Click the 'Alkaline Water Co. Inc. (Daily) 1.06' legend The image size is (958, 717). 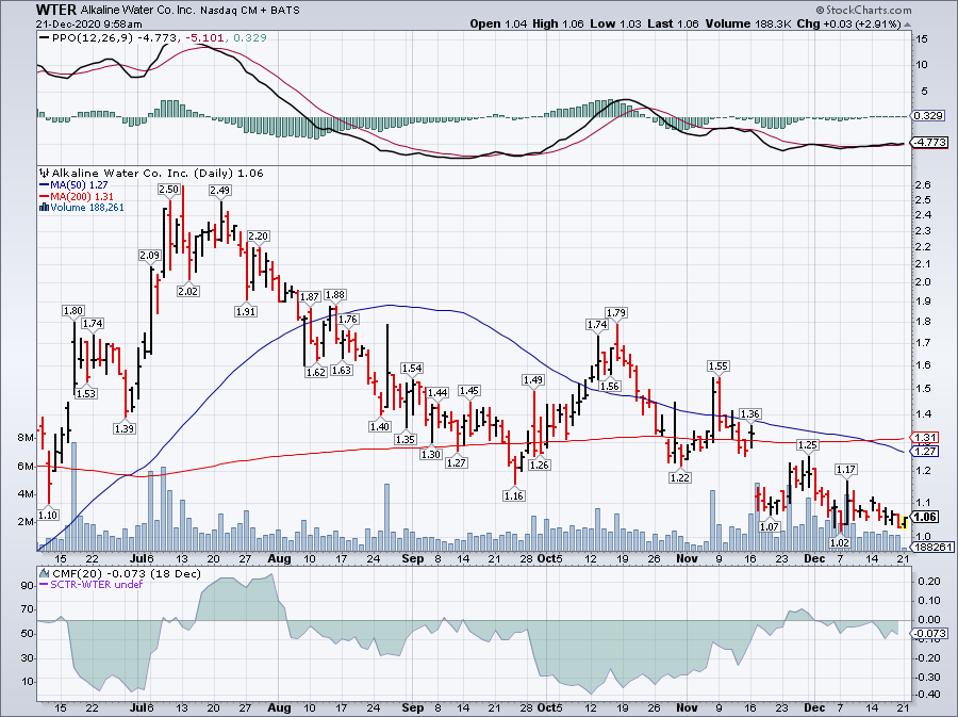tap(152, 173)
